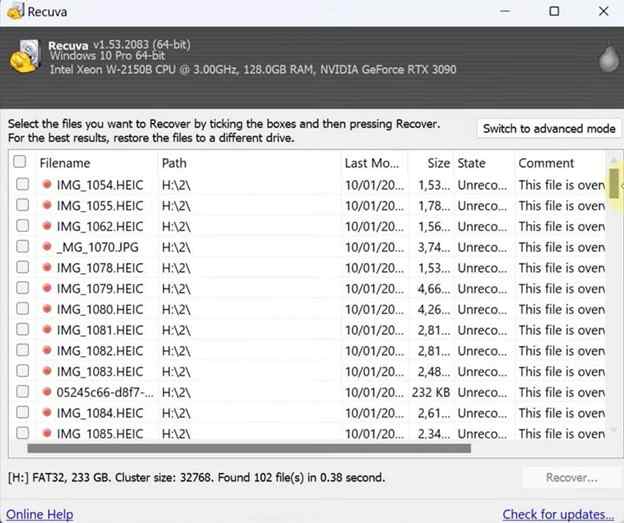Tick the select-all checkbox in header row
The image size is (624, 523).
click(20, 162)
